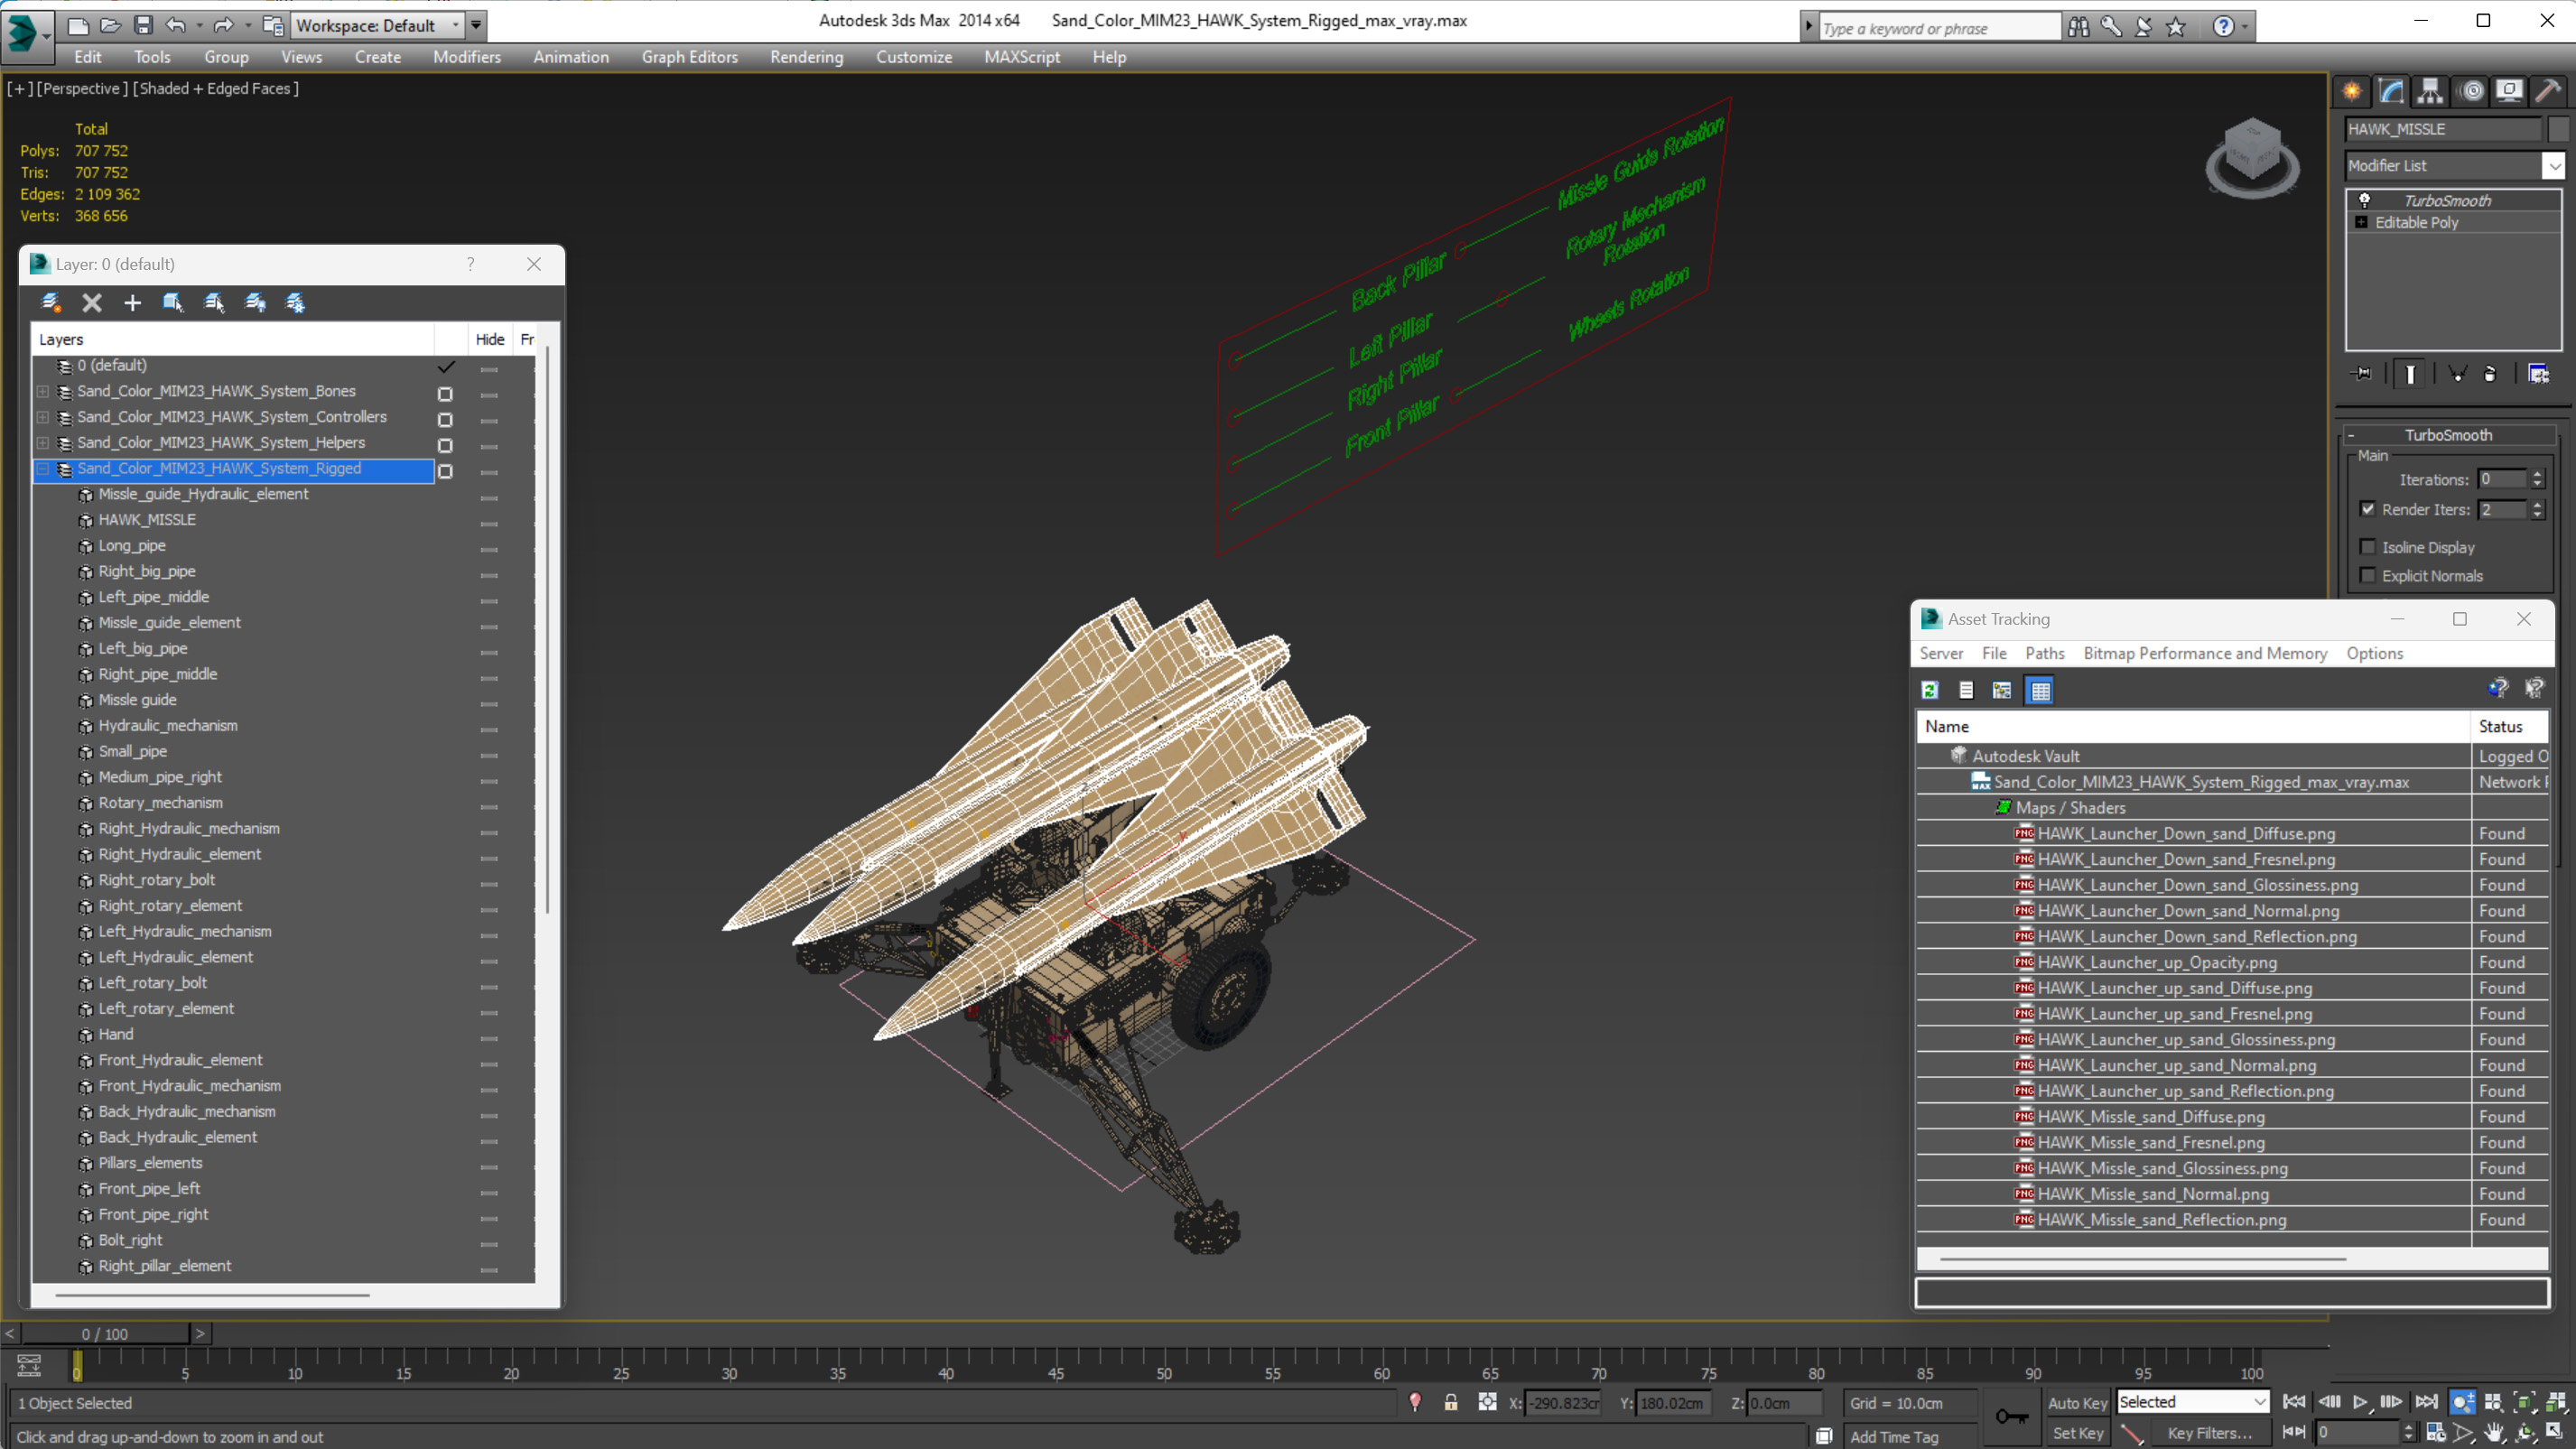The image size is (2576, 1449).
Task: Collapse the Sand_Color_MIM23_HAWK_System_Rigged layer
Action: pos(43,469)
